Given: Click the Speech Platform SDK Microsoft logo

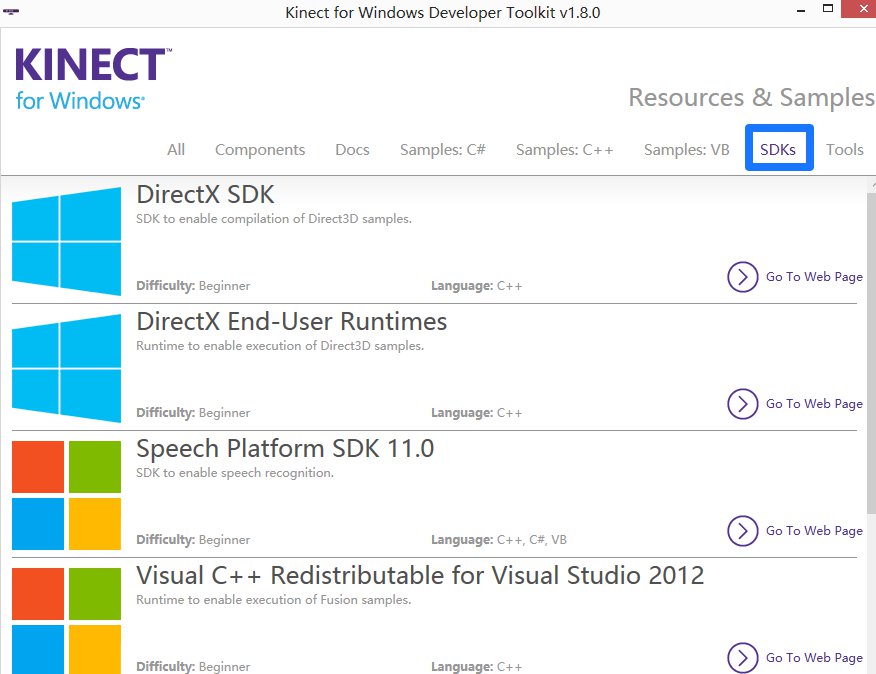Looking at the screenshot, I should point(66,495).
